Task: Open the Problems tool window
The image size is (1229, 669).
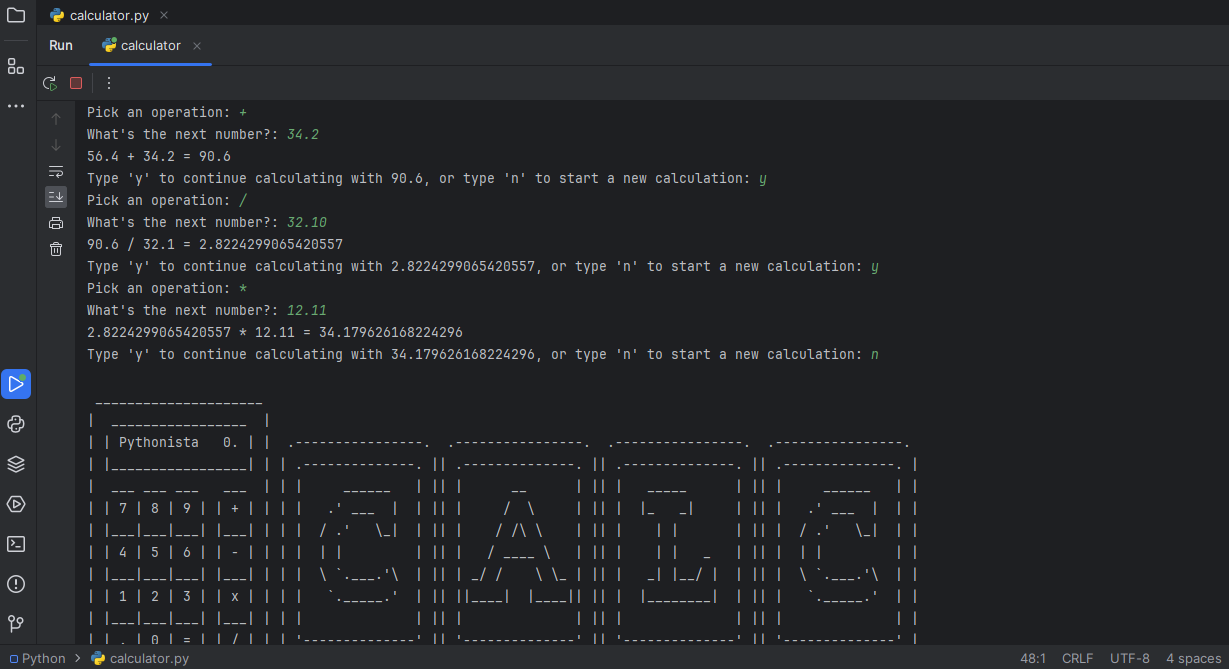Action: 16,584
